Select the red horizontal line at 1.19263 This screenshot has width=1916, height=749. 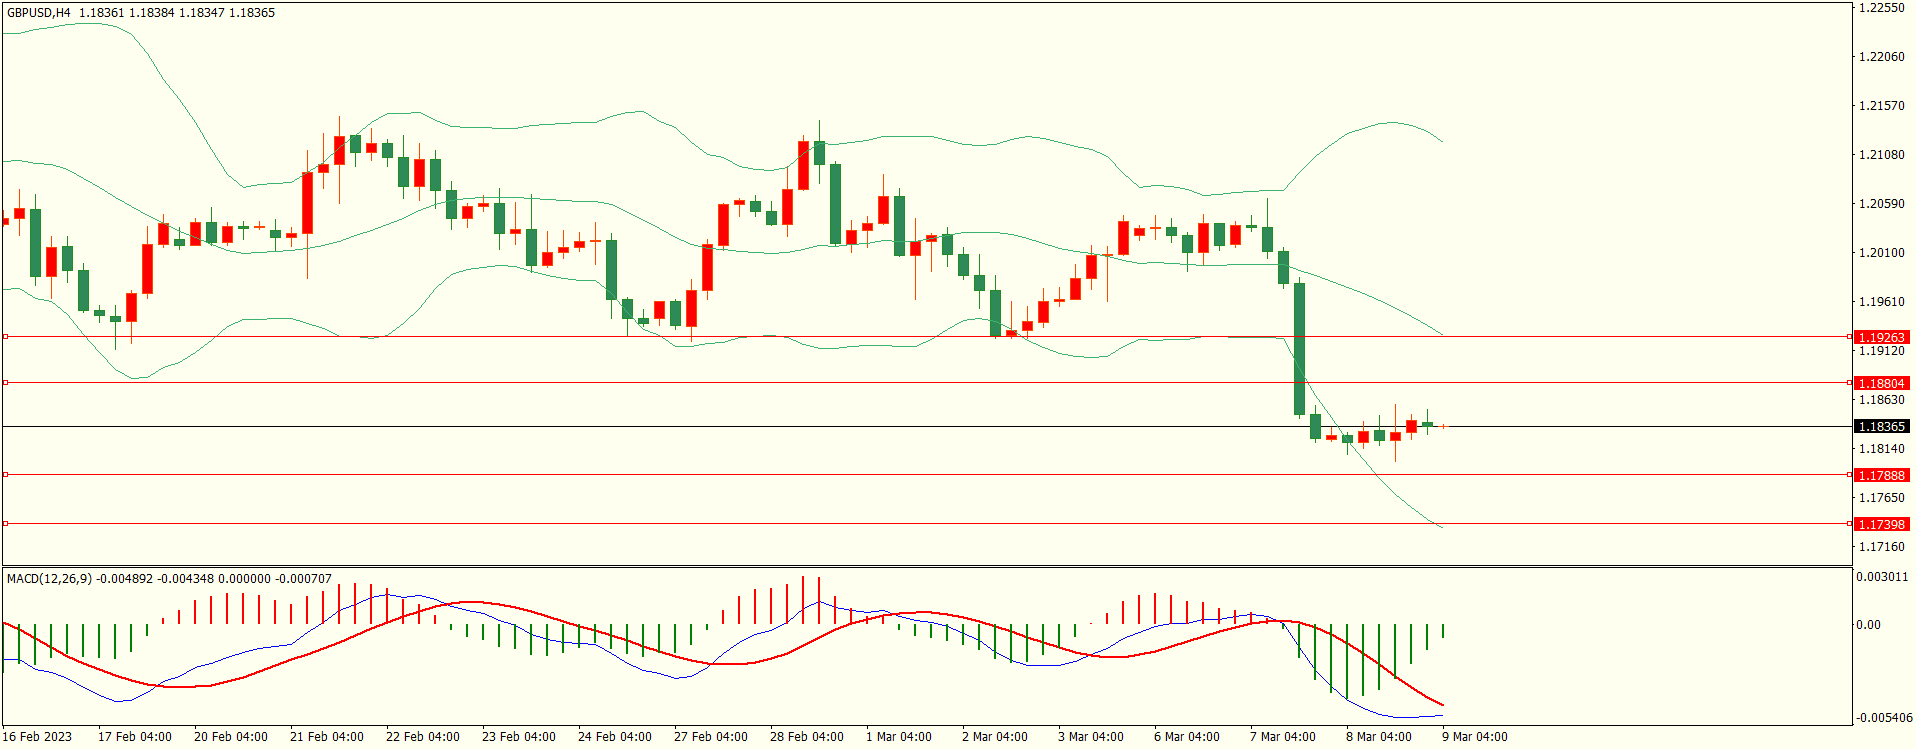coord(926,337)
